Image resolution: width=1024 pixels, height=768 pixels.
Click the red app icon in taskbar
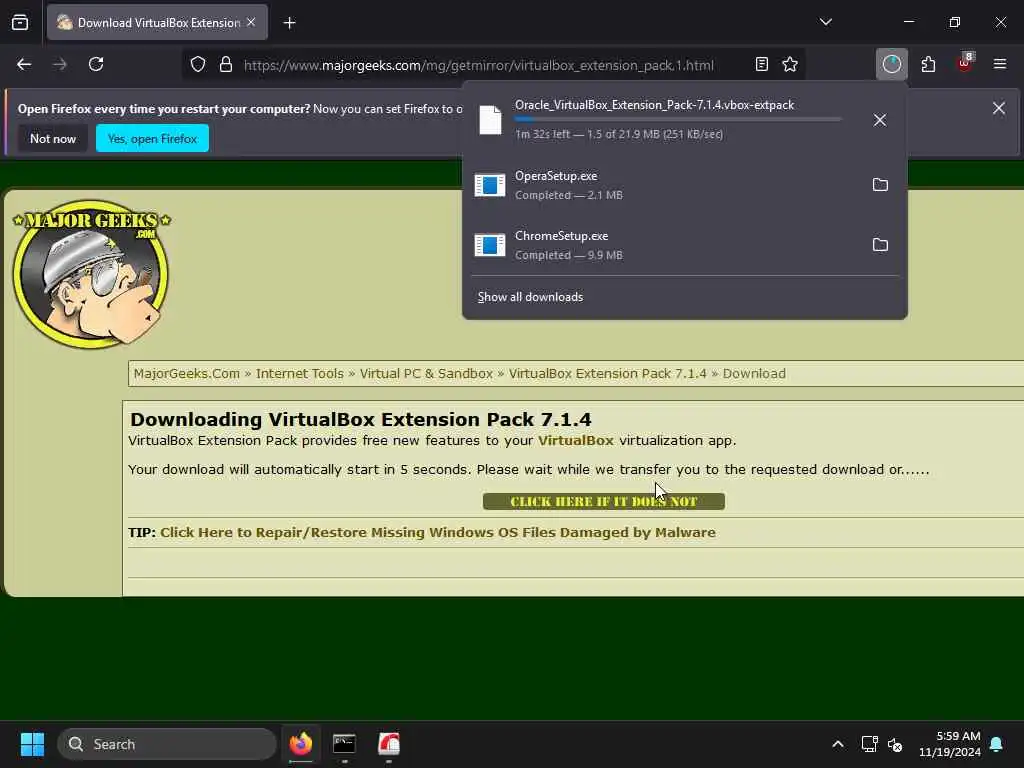tap(389, 744)
